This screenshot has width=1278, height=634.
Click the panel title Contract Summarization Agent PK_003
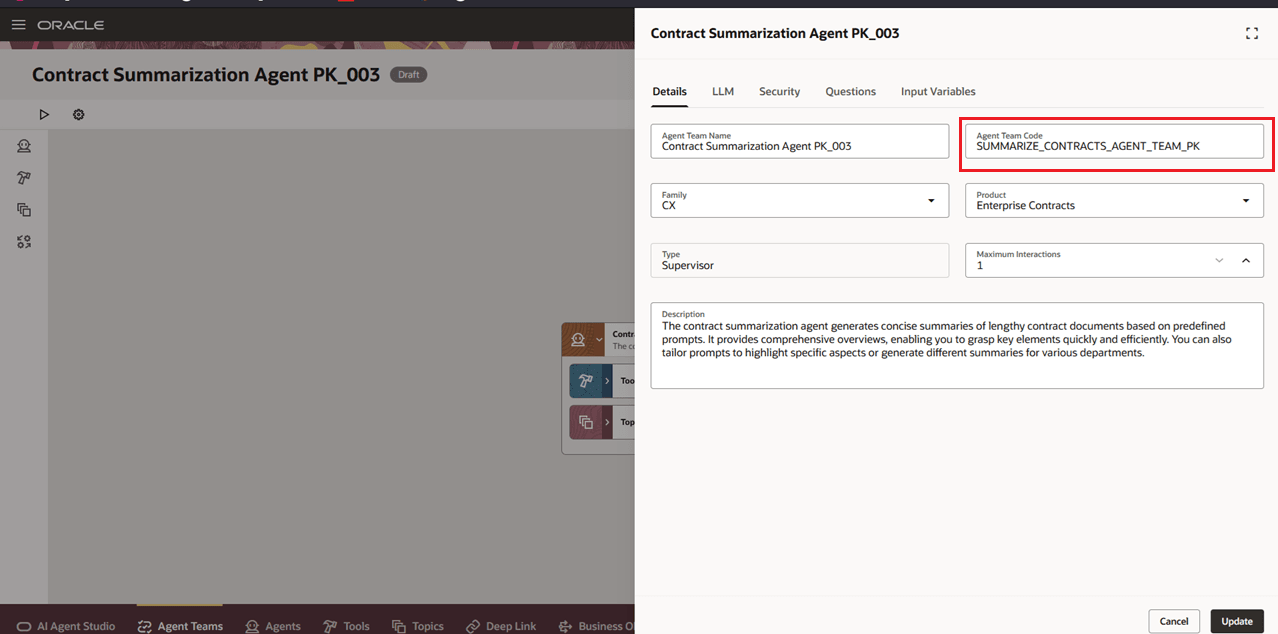(775, 33)
